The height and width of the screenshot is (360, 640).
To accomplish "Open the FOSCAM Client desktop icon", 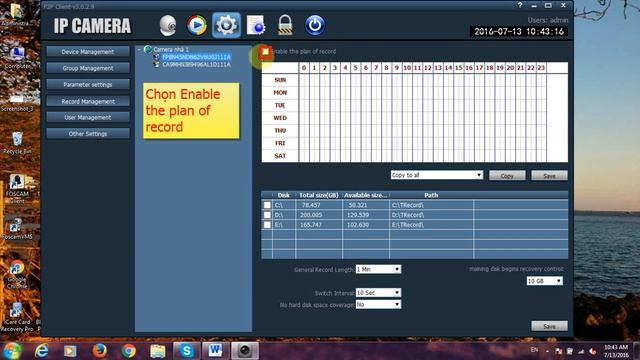I will coord(17,189).
